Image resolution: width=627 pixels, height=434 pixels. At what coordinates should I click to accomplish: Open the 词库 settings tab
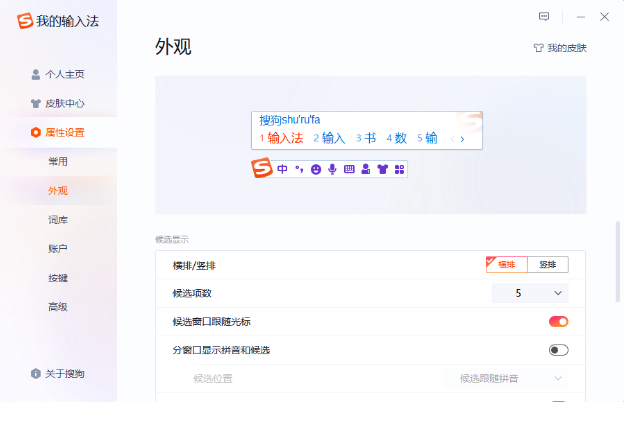click(x=58, y=220)
